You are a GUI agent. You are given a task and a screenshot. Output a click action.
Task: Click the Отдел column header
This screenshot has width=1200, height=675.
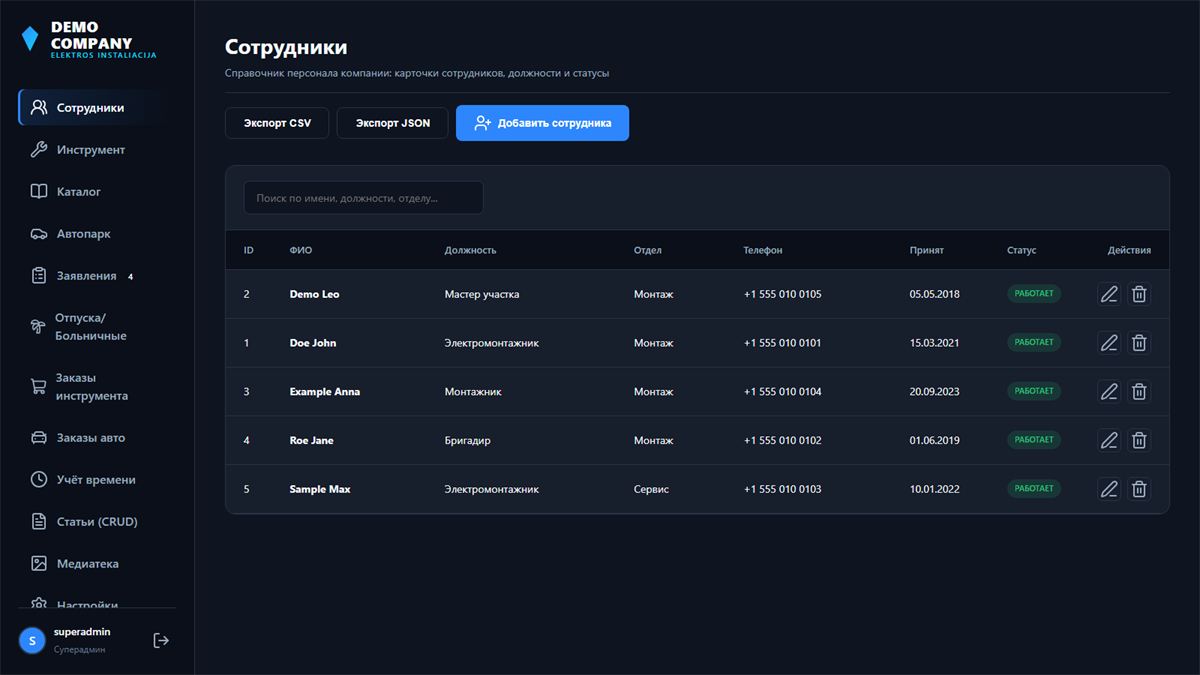point(648,250)
